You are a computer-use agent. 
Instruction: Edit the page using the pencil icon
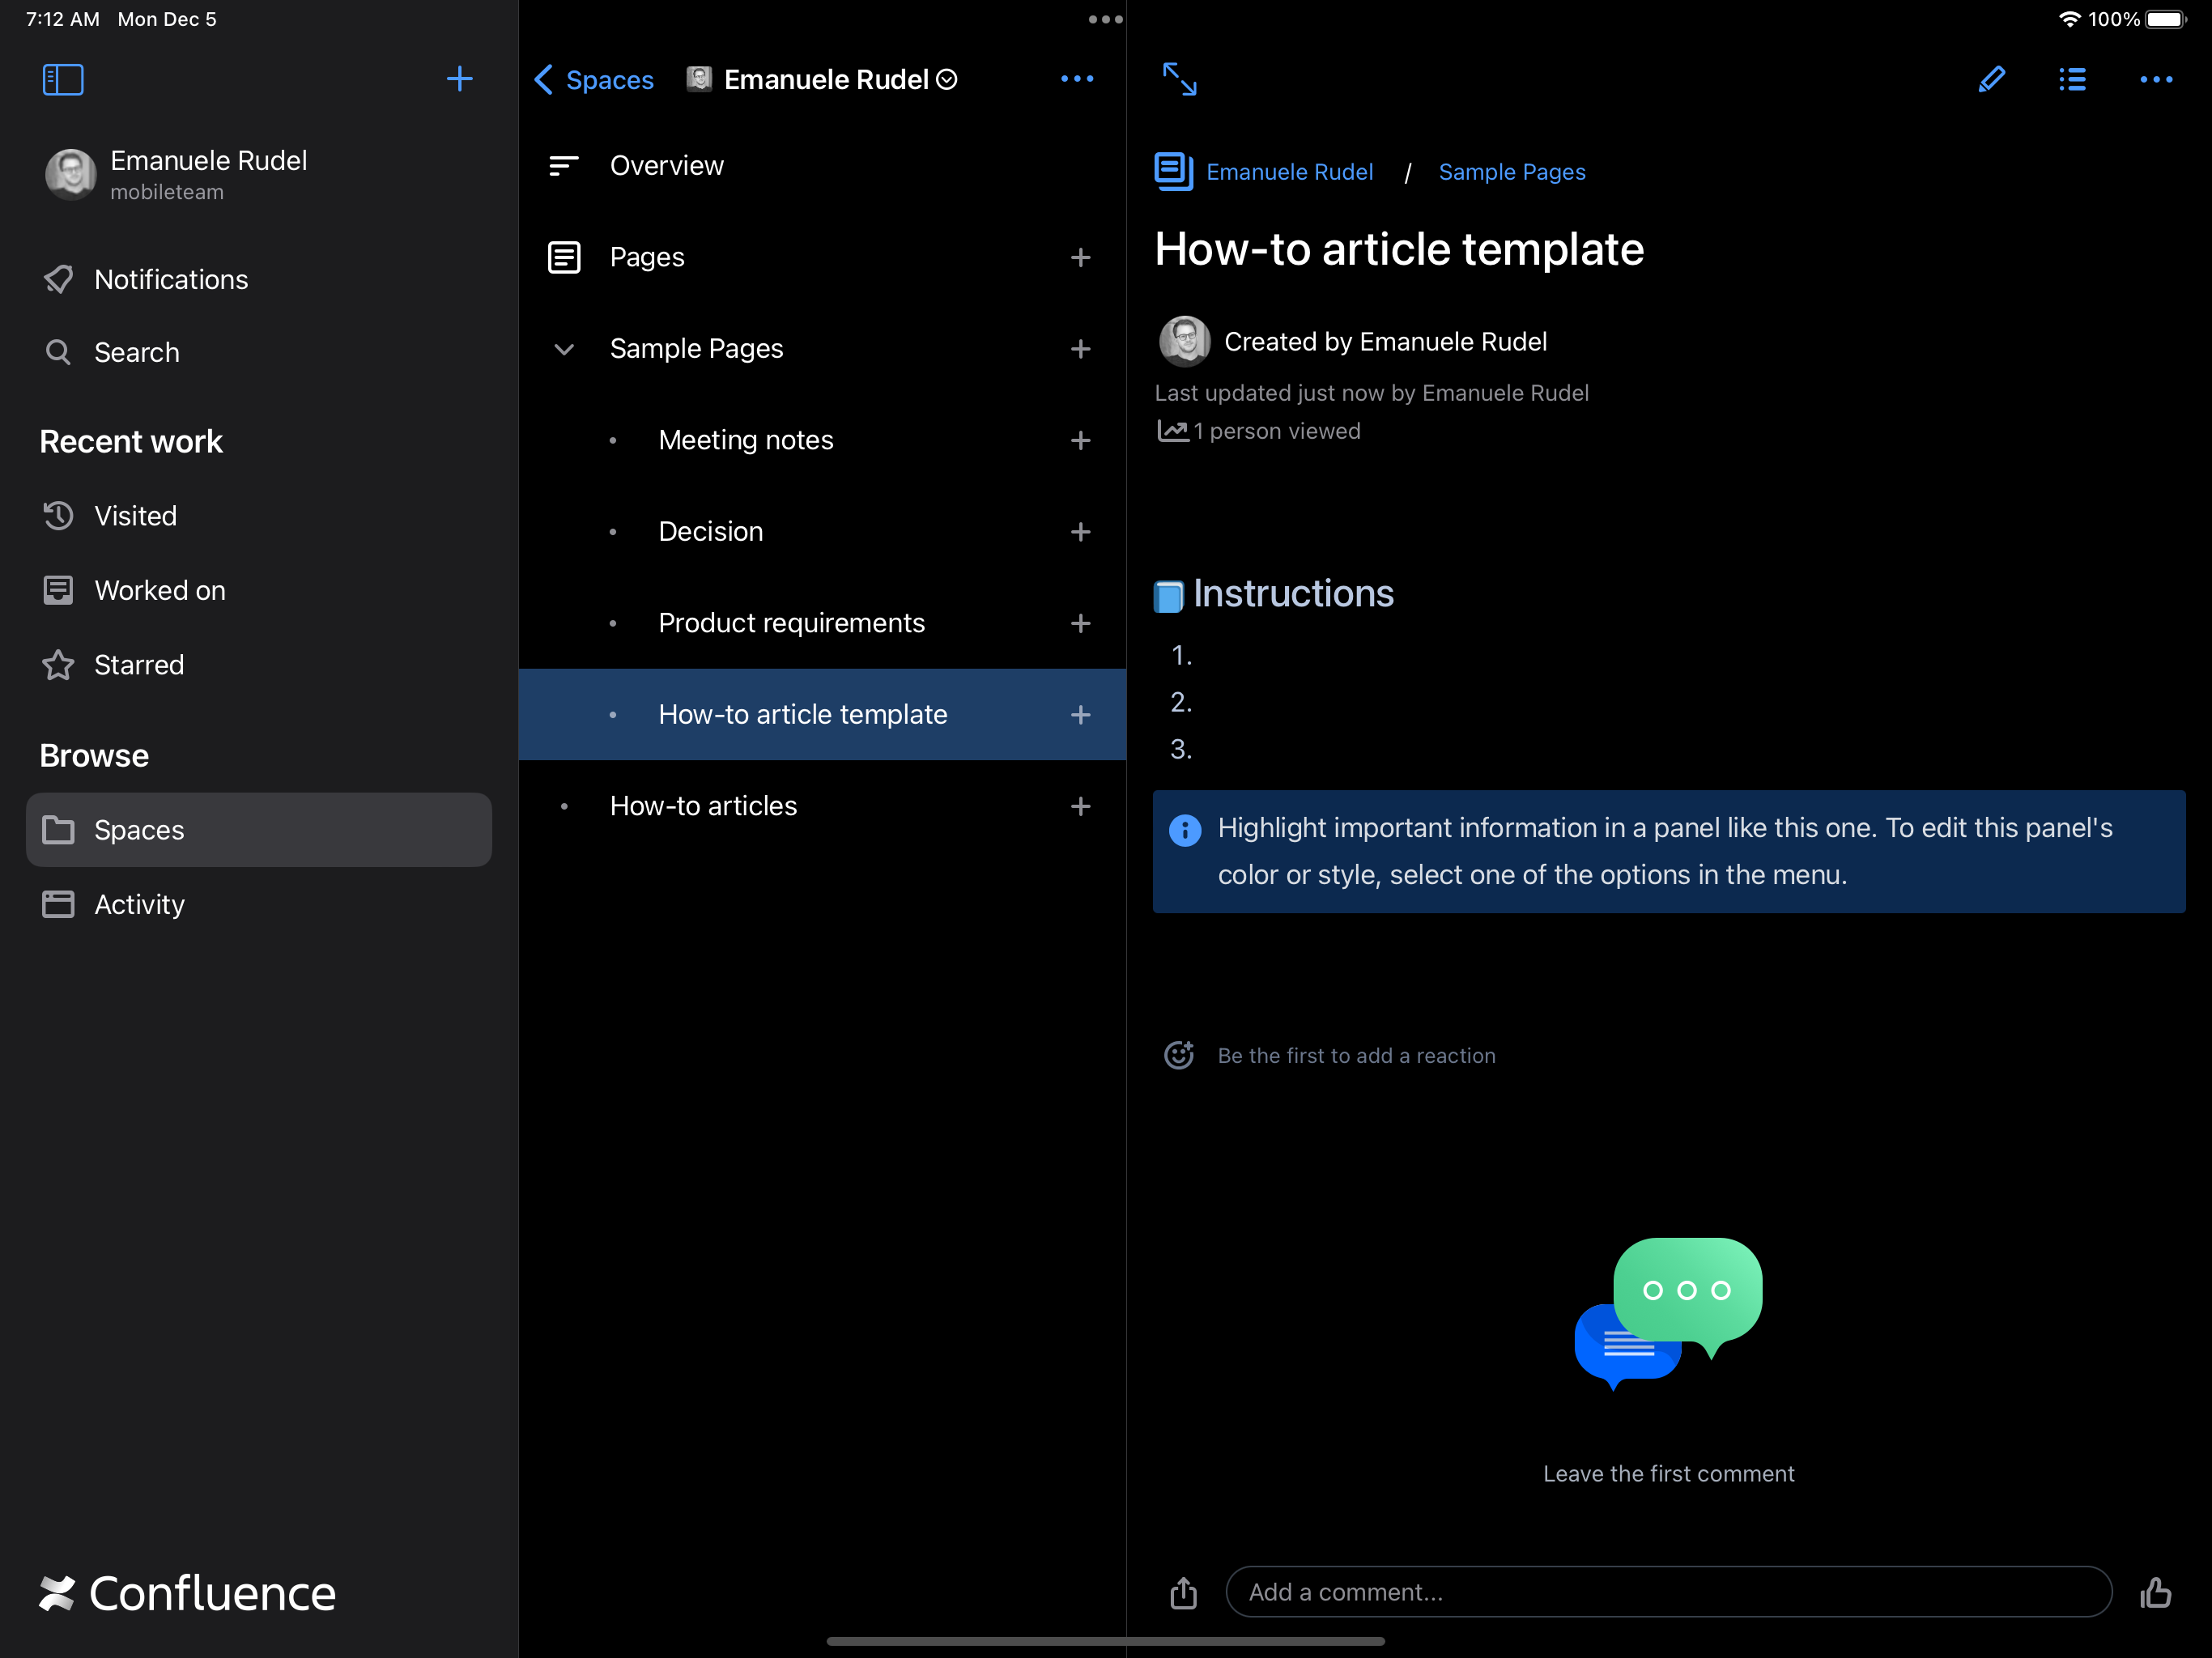pyautogui.click(x=1991, y=80)
